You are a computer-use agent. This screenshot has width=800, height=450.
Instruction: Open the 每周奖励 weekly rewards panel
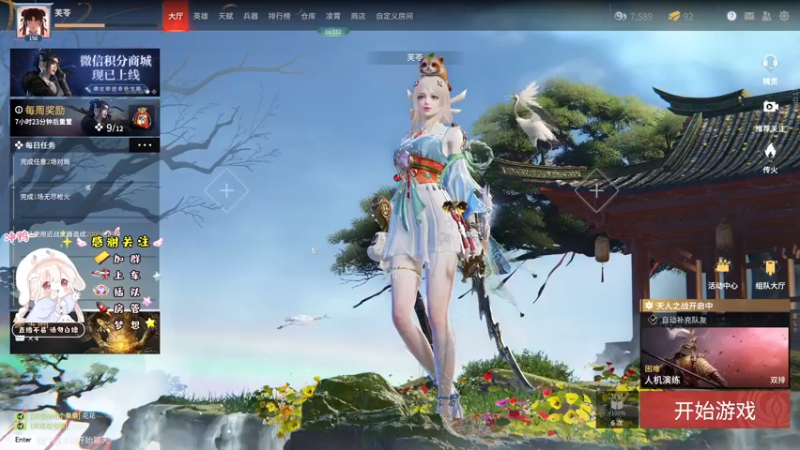[85, 117]
